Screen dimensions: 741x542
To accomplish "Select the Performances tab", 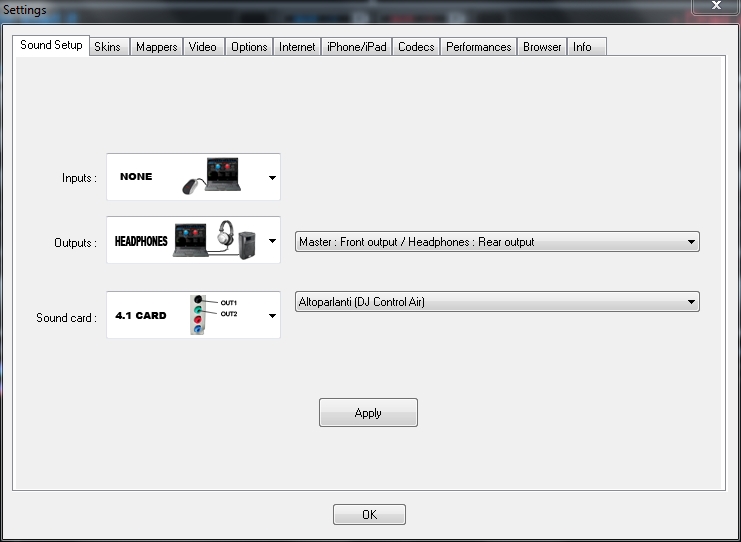I will tap(479, 47).
